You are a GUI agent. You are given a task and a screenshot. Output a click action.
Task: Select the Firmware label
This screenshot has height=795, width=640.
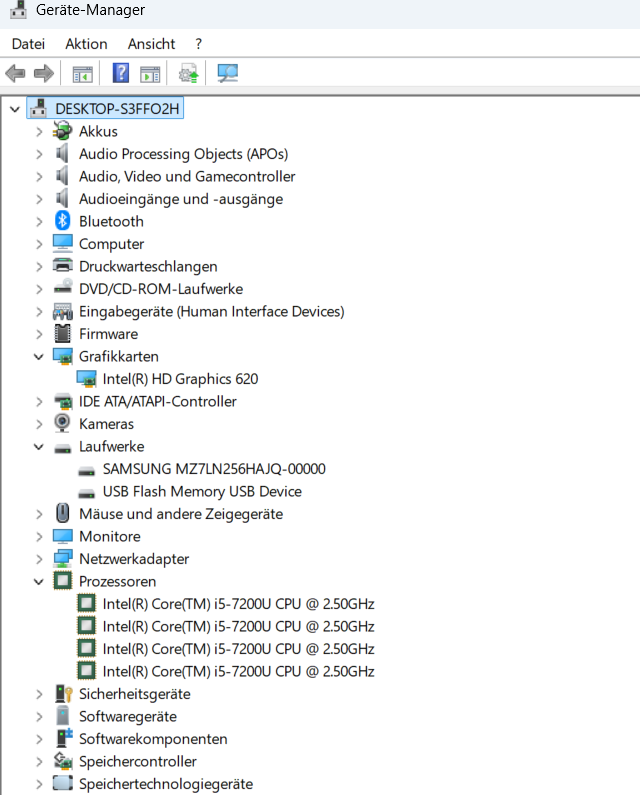[109, 334]
